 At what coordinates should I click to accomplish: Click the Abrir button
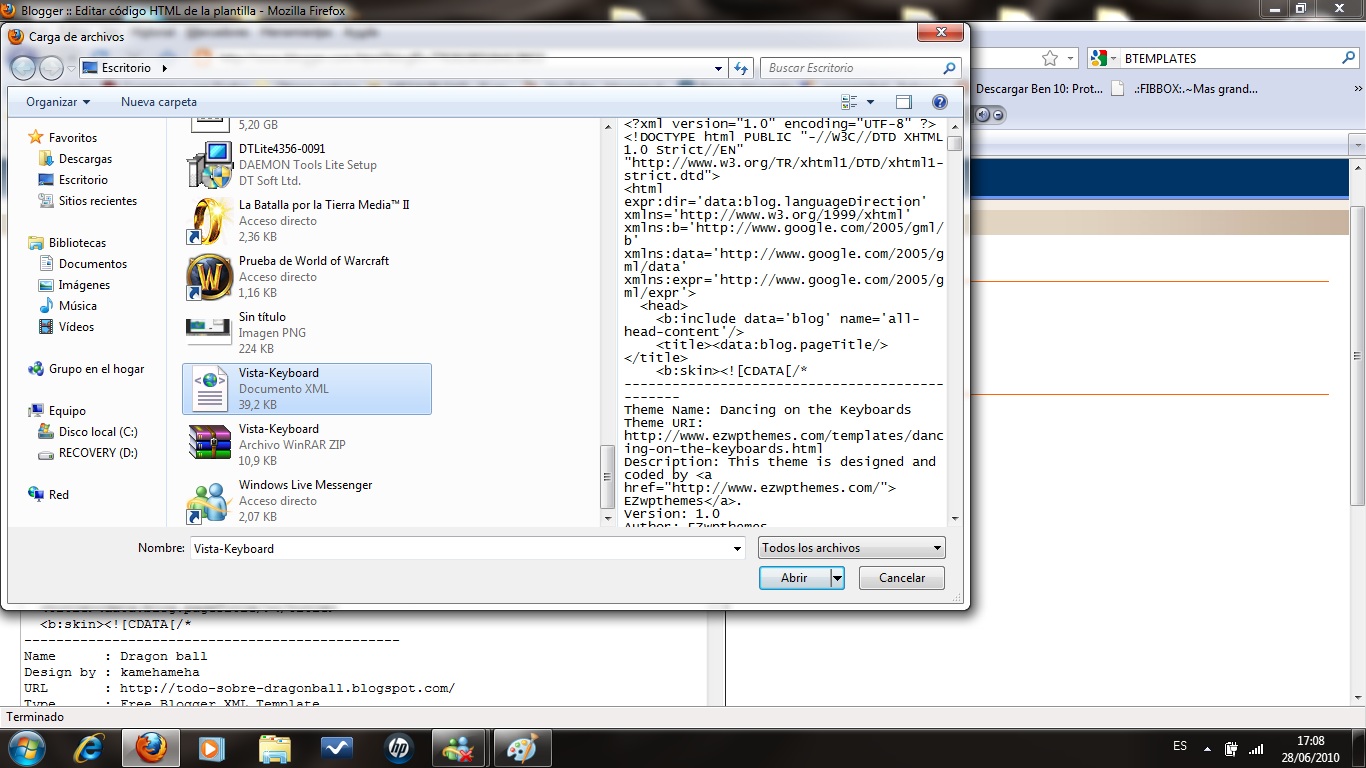(794, 578)
